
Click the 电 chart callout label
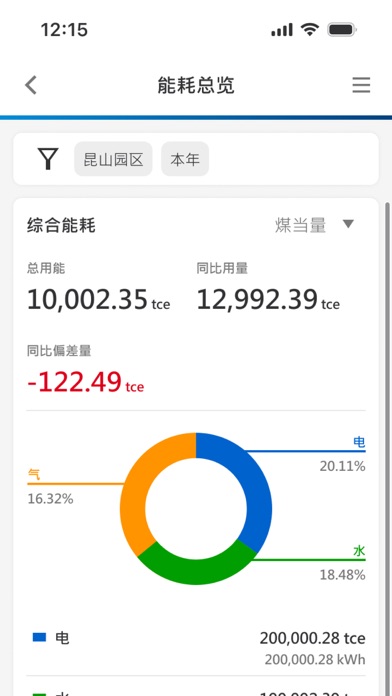point(359,442)
